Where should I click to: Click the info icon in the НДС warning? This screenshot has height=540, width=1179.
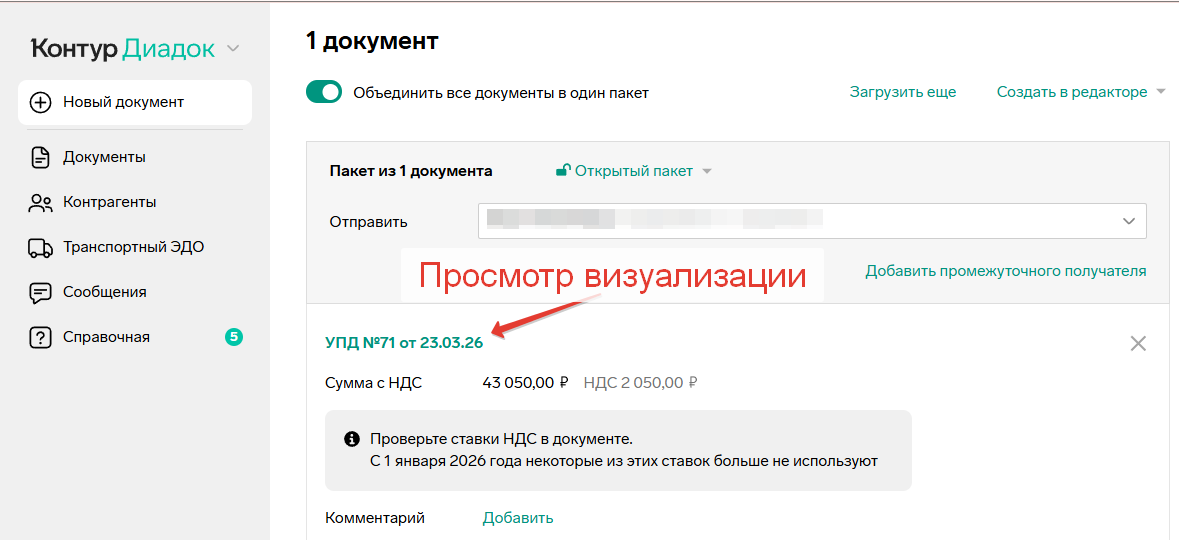(x=350, y=438)
